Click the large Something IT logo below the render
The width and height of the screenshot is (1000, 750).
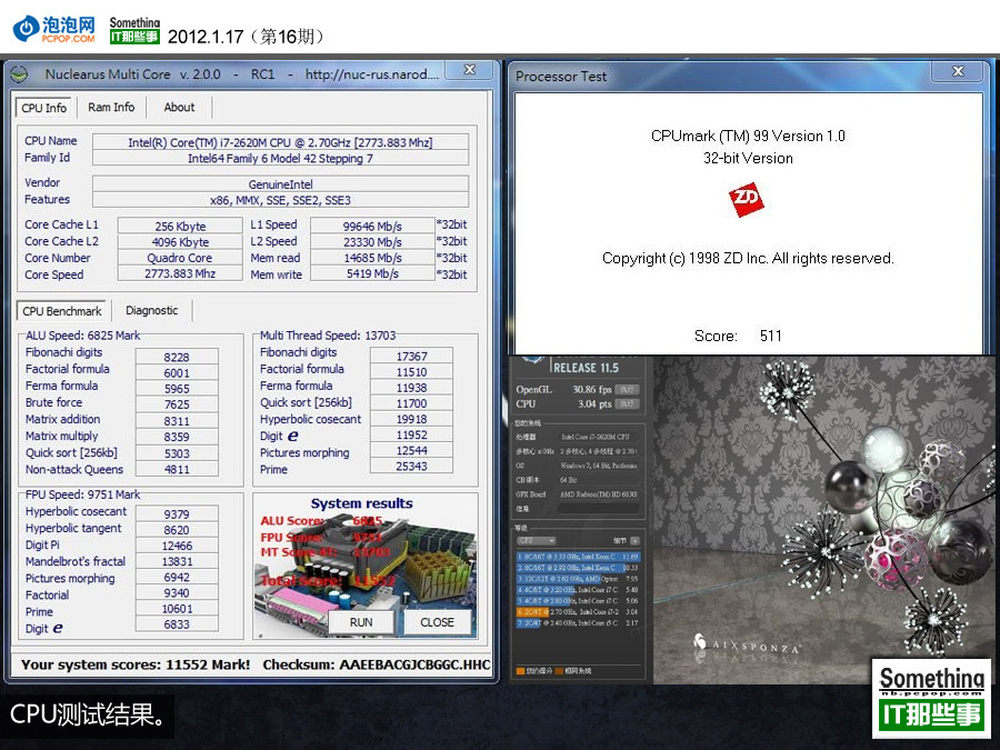pyautogui.click(x=932, y=698)
